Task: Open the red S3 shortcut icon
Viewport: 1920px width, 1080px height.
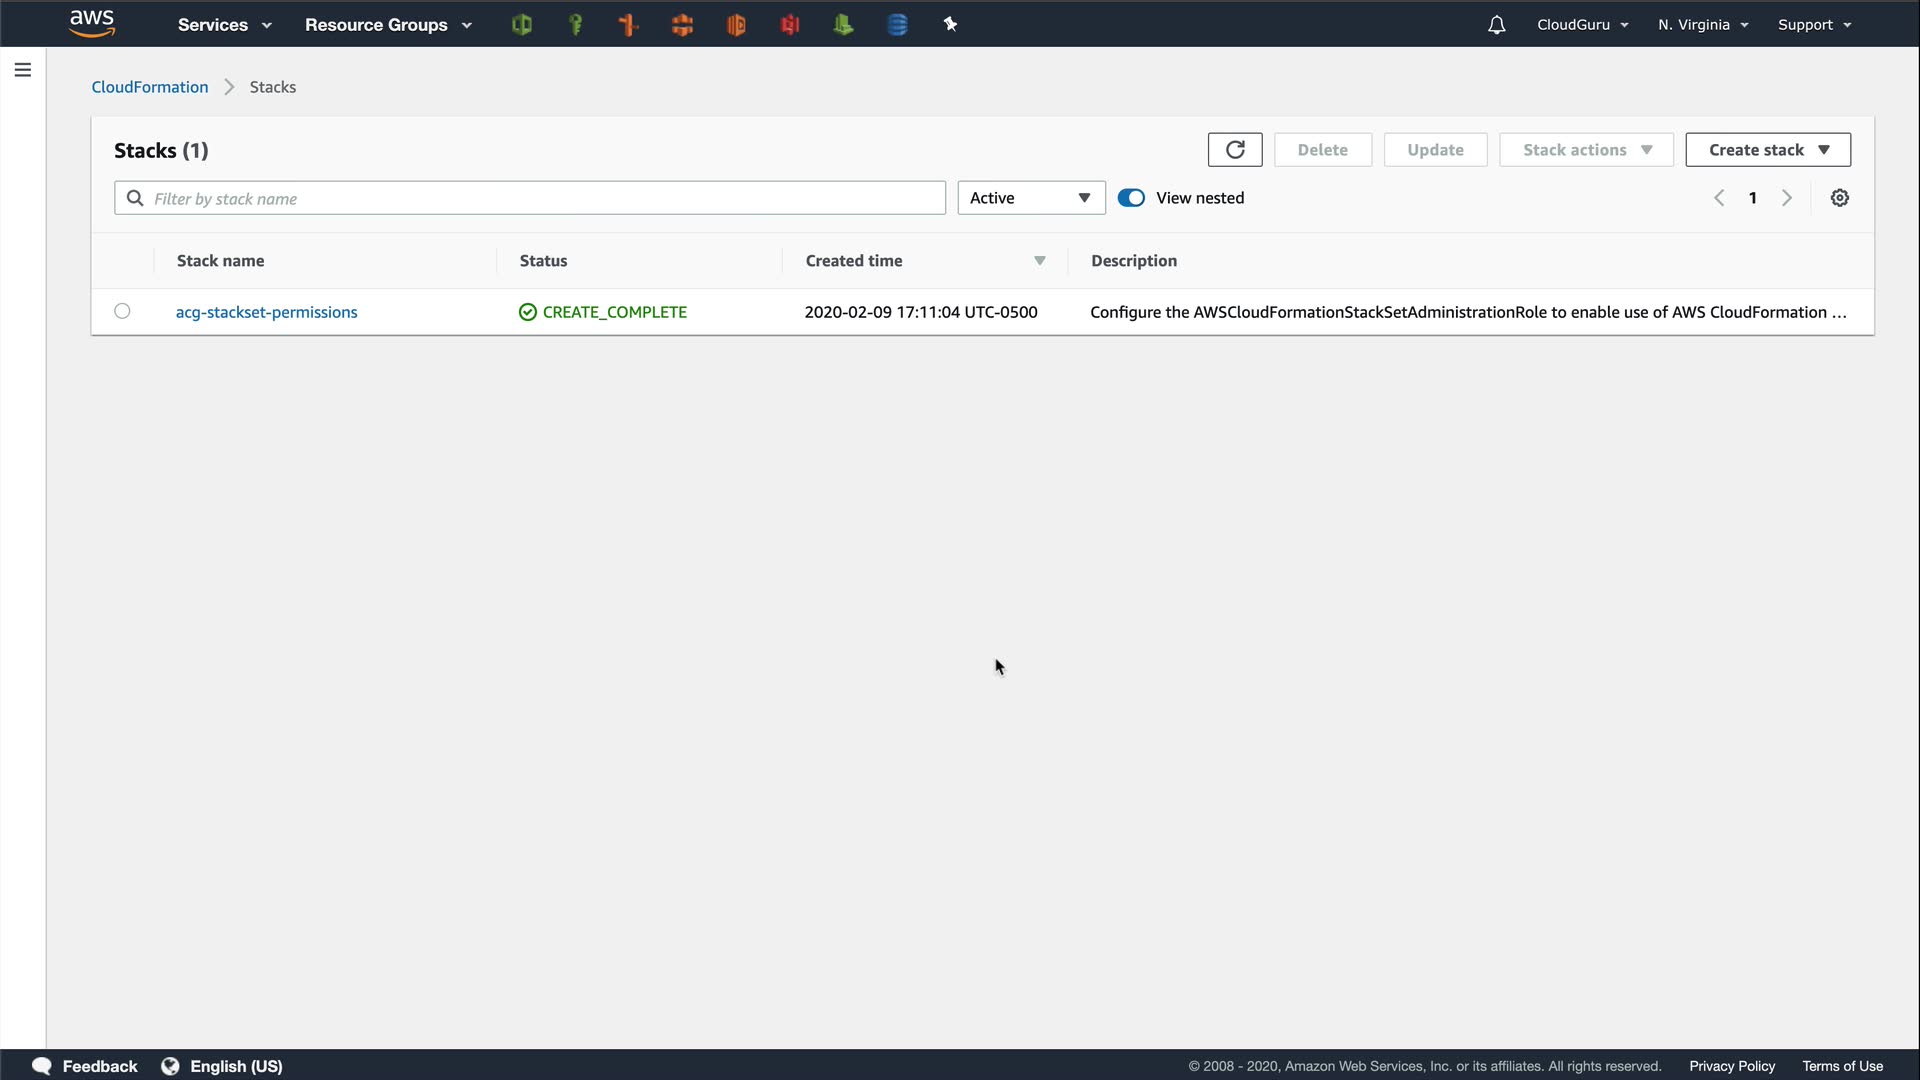Action: (790, 25)
